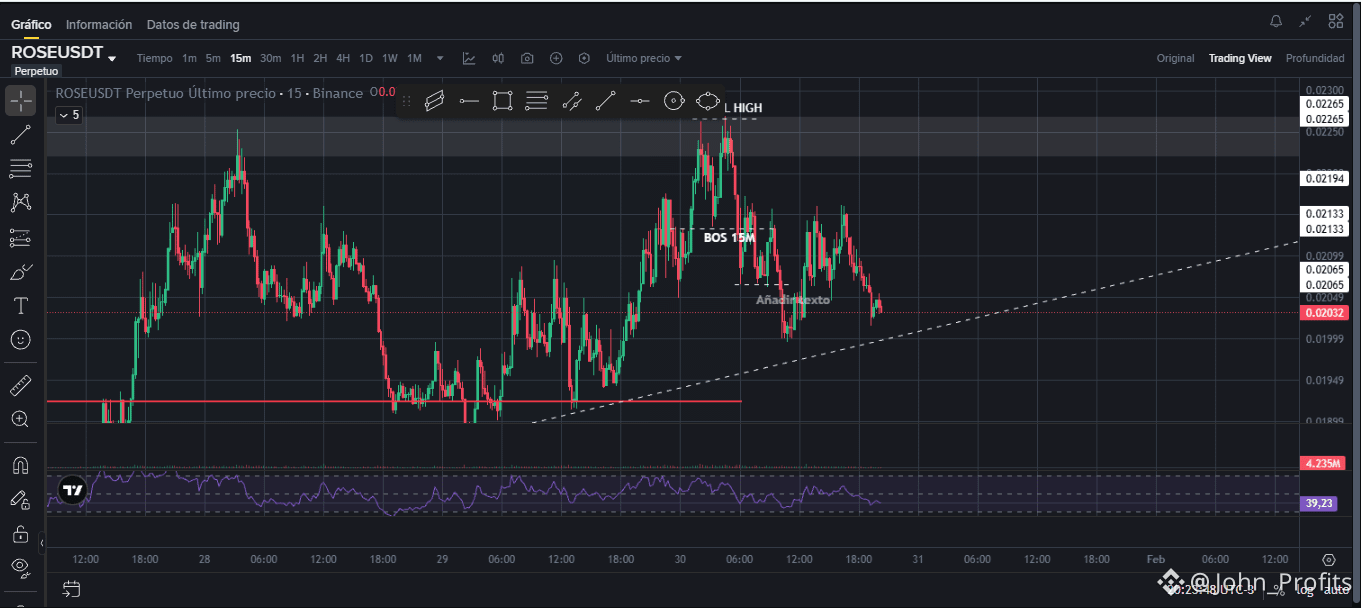The height and width of the screenshot is (608, 1361).
Task: Select the rectangle tool in floating toolbar
Action: click(502, 100)
